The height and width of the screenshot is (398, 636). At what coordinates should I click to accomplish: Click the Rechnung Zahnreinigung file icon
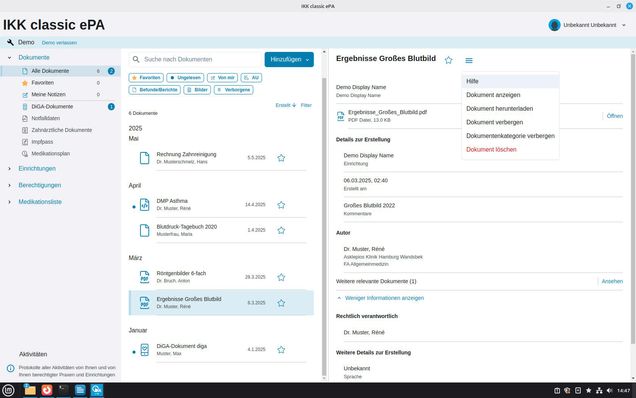[144, 158]
